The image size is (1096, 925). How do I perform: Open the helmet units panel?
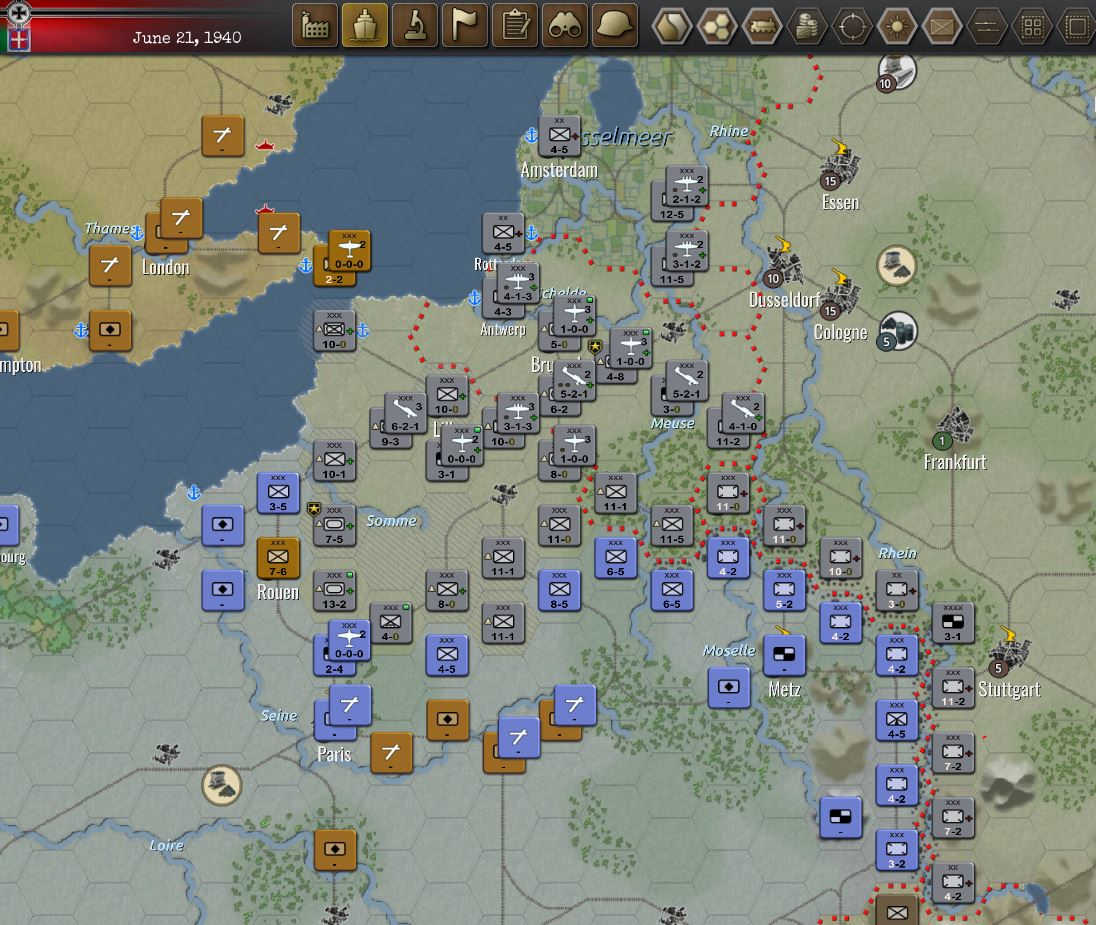615,26
